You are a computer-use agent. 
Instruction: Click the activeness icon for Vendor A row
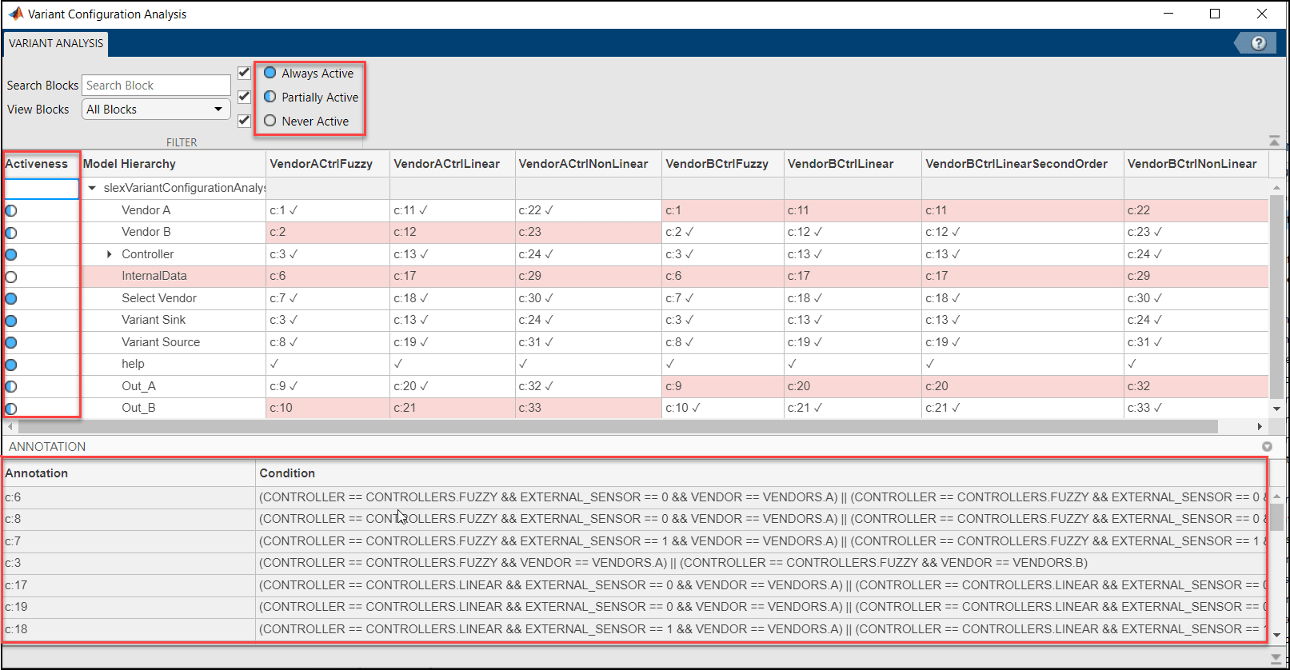click(11, 210)
